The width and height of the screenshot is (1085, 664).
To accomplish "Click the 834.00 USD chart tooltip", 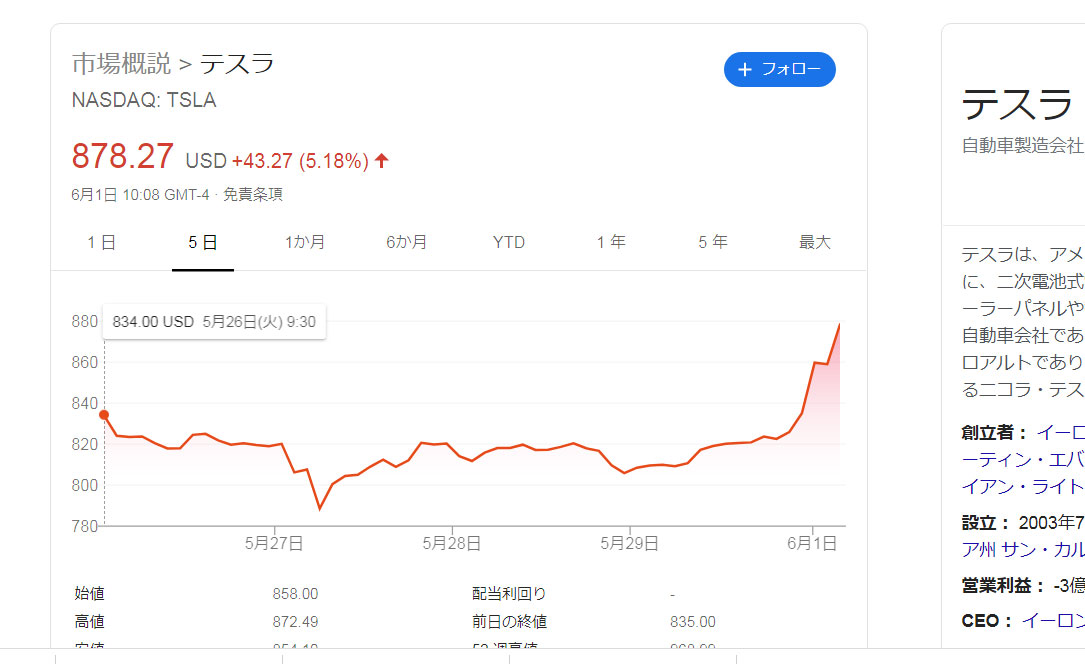I will [215, 322].
